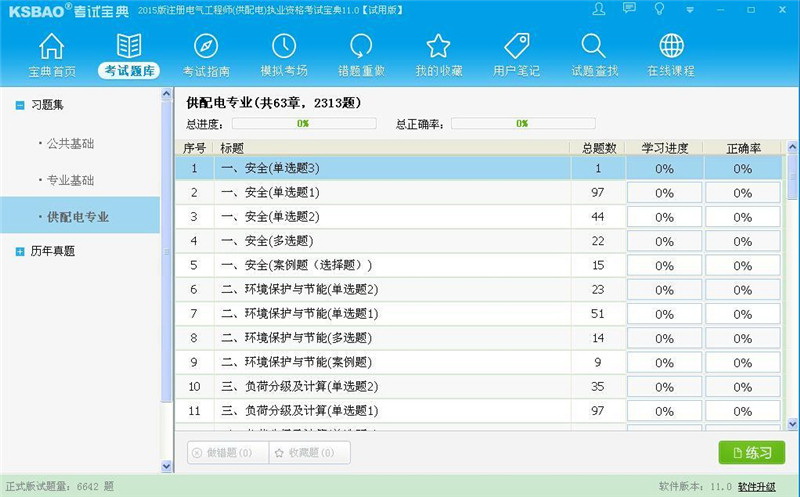Select row 一、安全(单选题2)
The height and width of the screenshot is (497, 800).
point(479,217)
